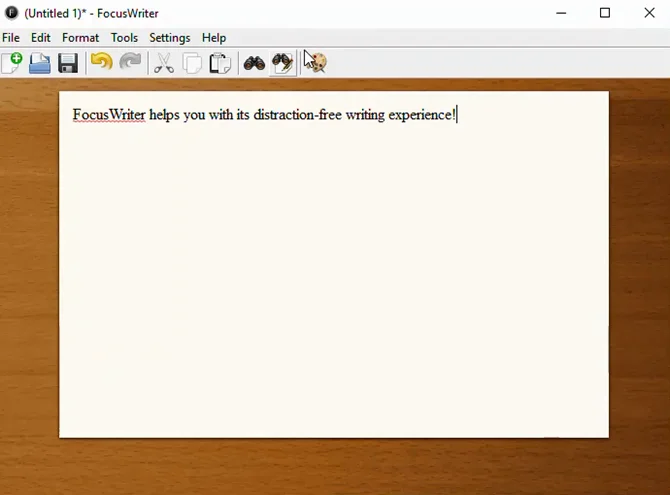Save the document with the floppy disk icon
Screen dimensions: 670x495
pos(68,63)
